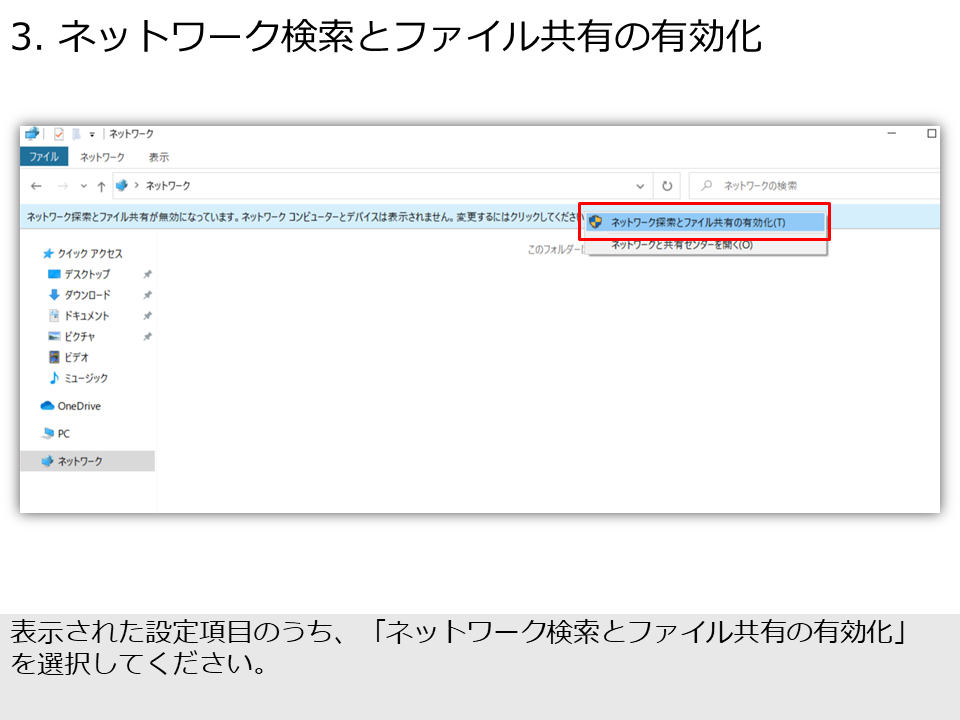Click the ピクチャ image icon
This screenshot has width=960, height=720.
[x=54, y=336]
